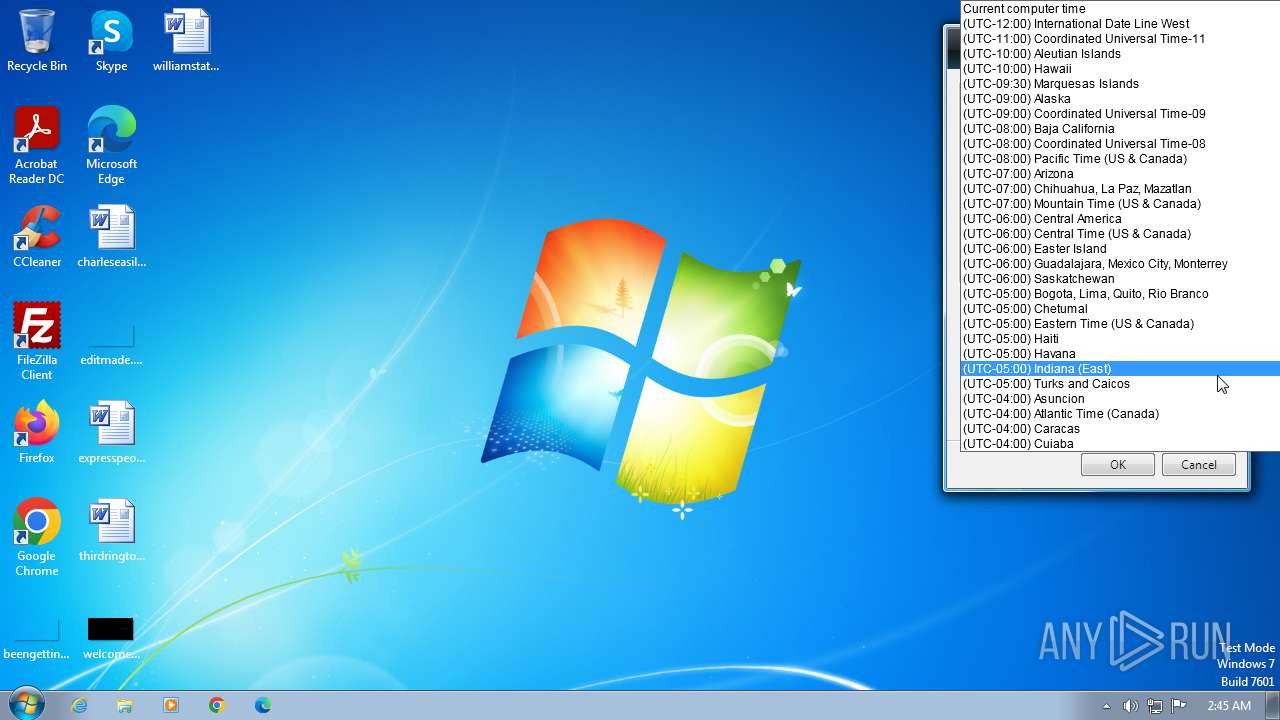
Task: Open the volume speaker tray icon
Action: [1130, 706]
